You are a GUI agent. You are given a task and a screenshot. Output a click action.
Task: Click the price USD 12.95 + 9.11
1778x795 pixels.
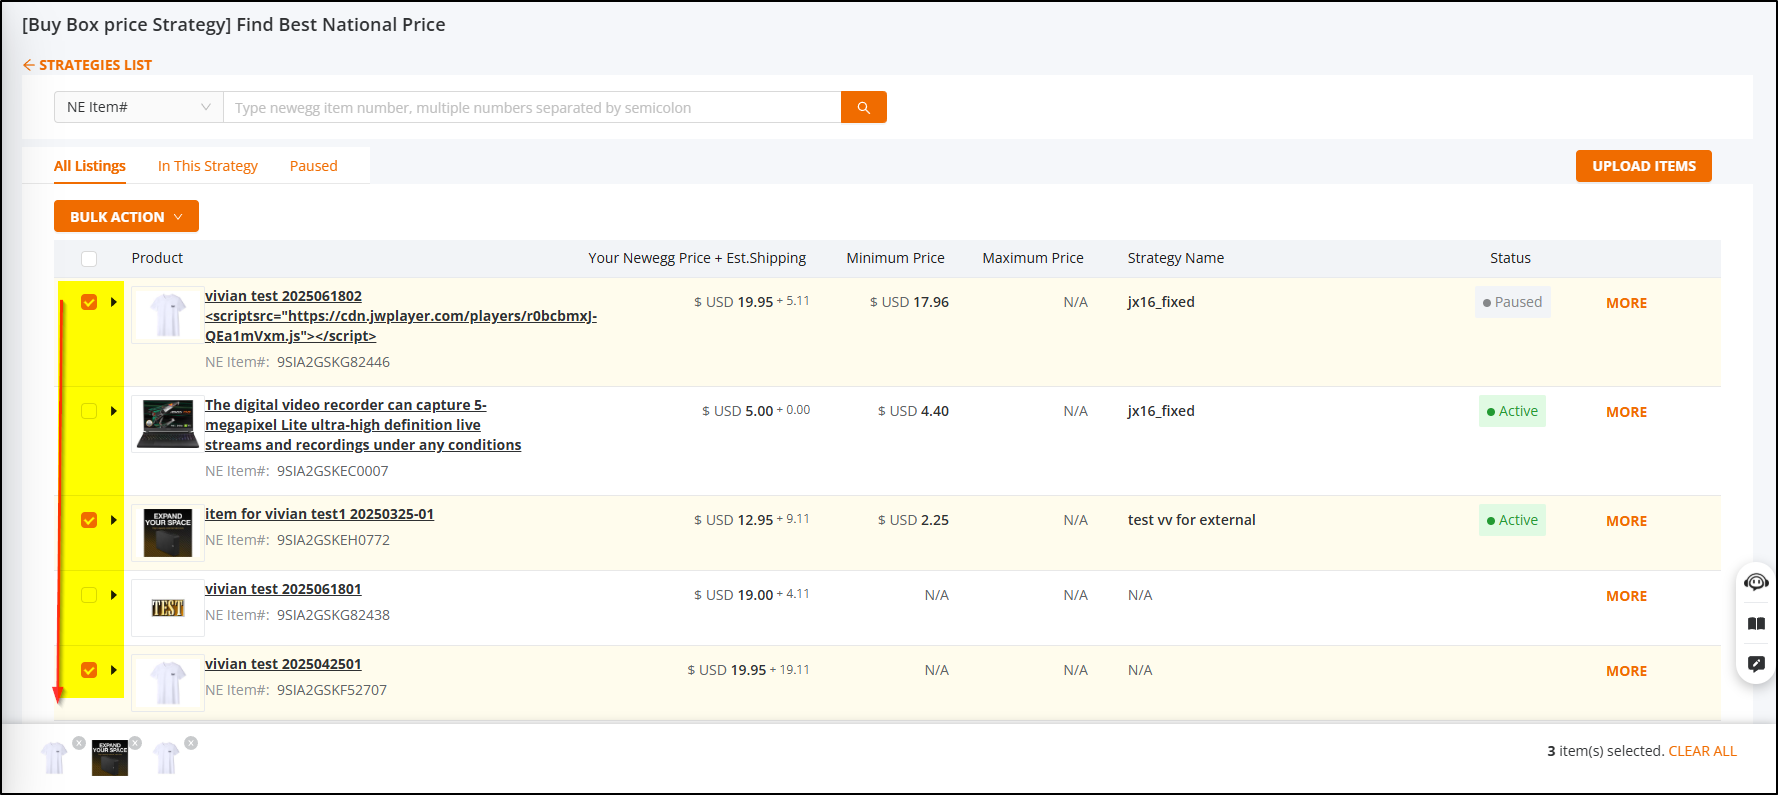tap(752, 520)
